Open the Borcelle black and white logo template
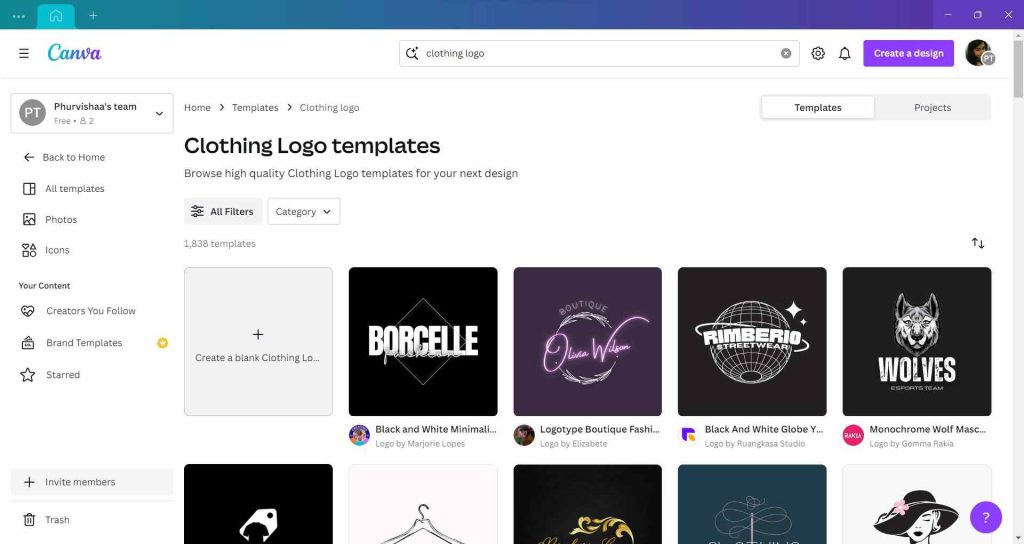 tap(422, 341)
